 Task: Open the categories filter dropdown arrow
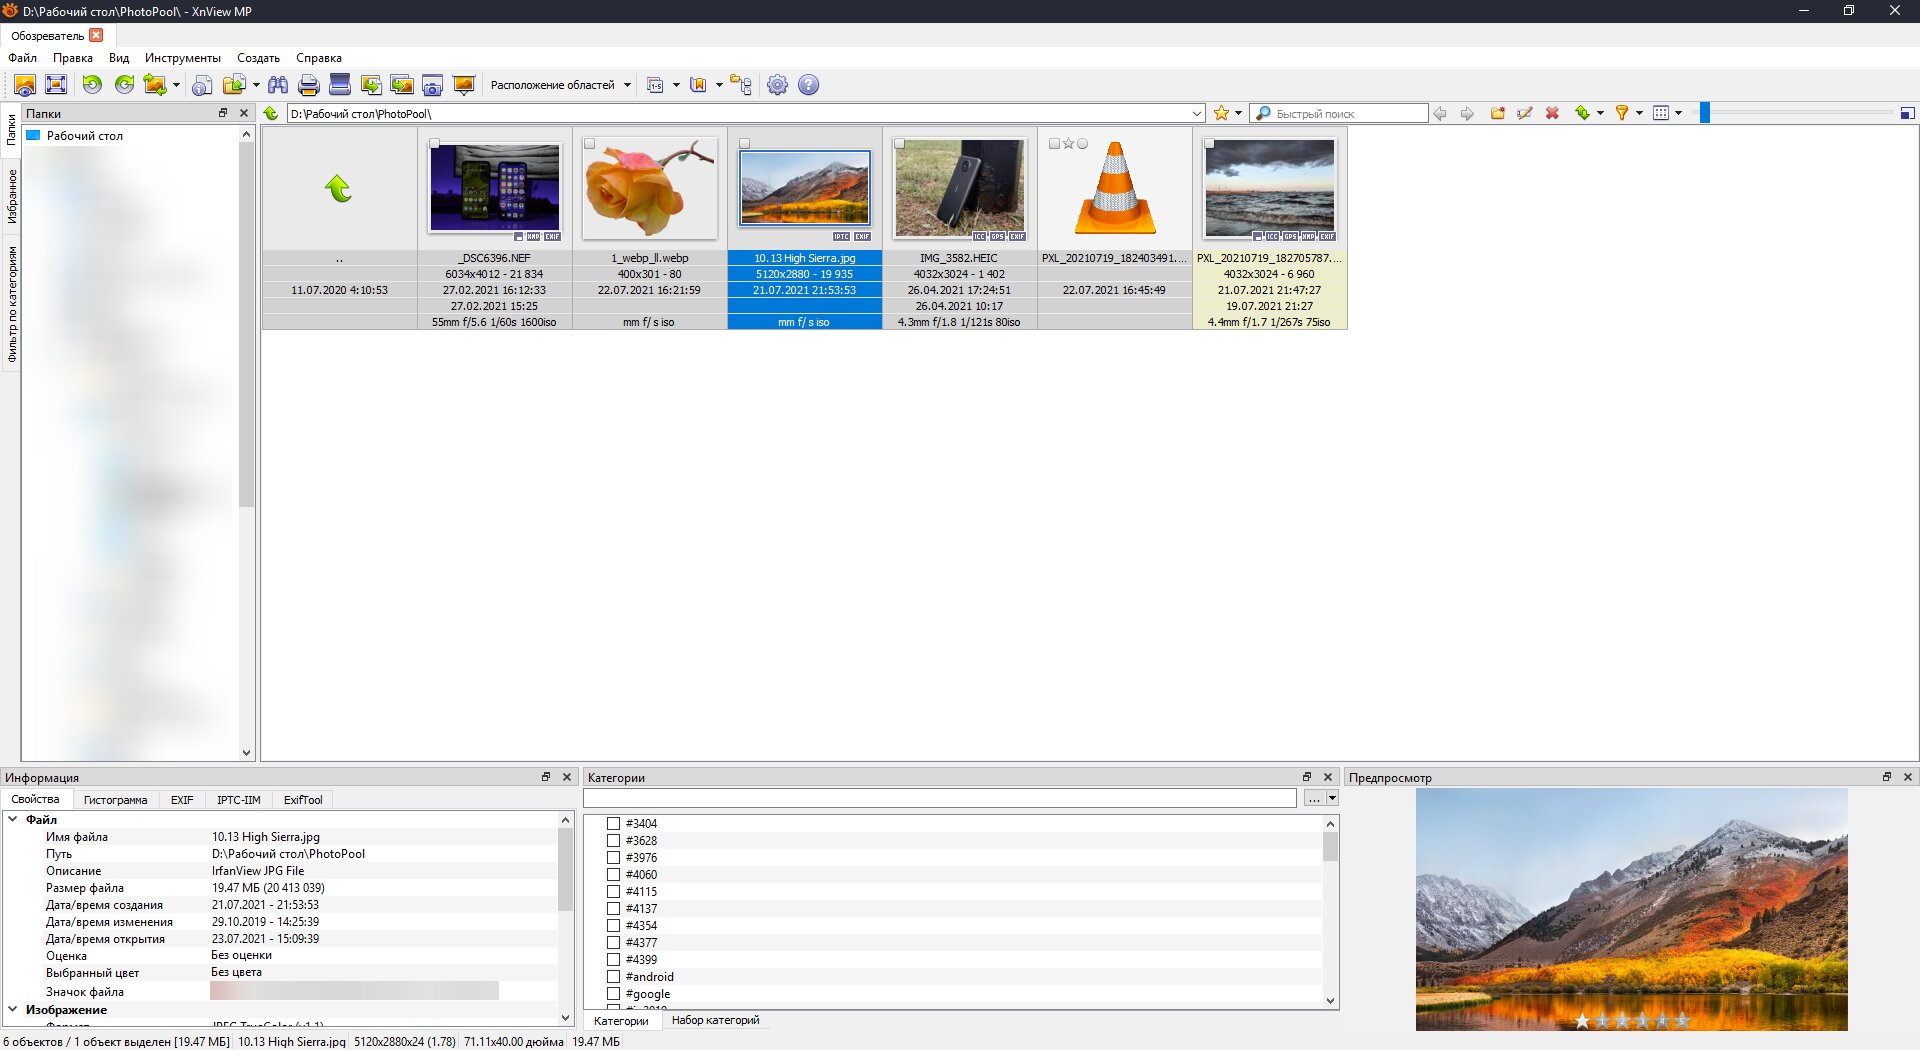[x=1332, y=798]
